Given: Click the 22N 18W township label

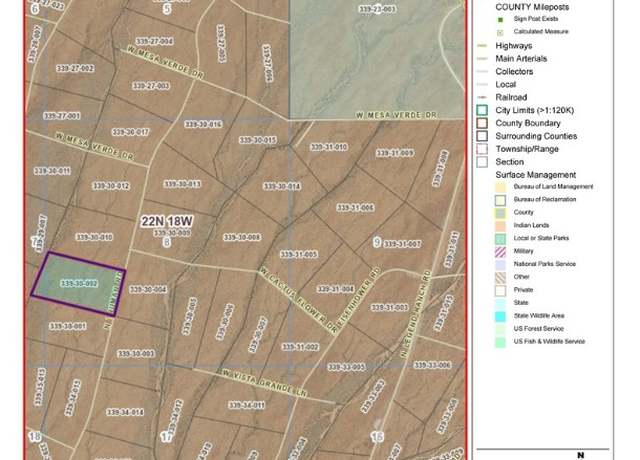Looking at the screenshot, I should pos(167,221).
